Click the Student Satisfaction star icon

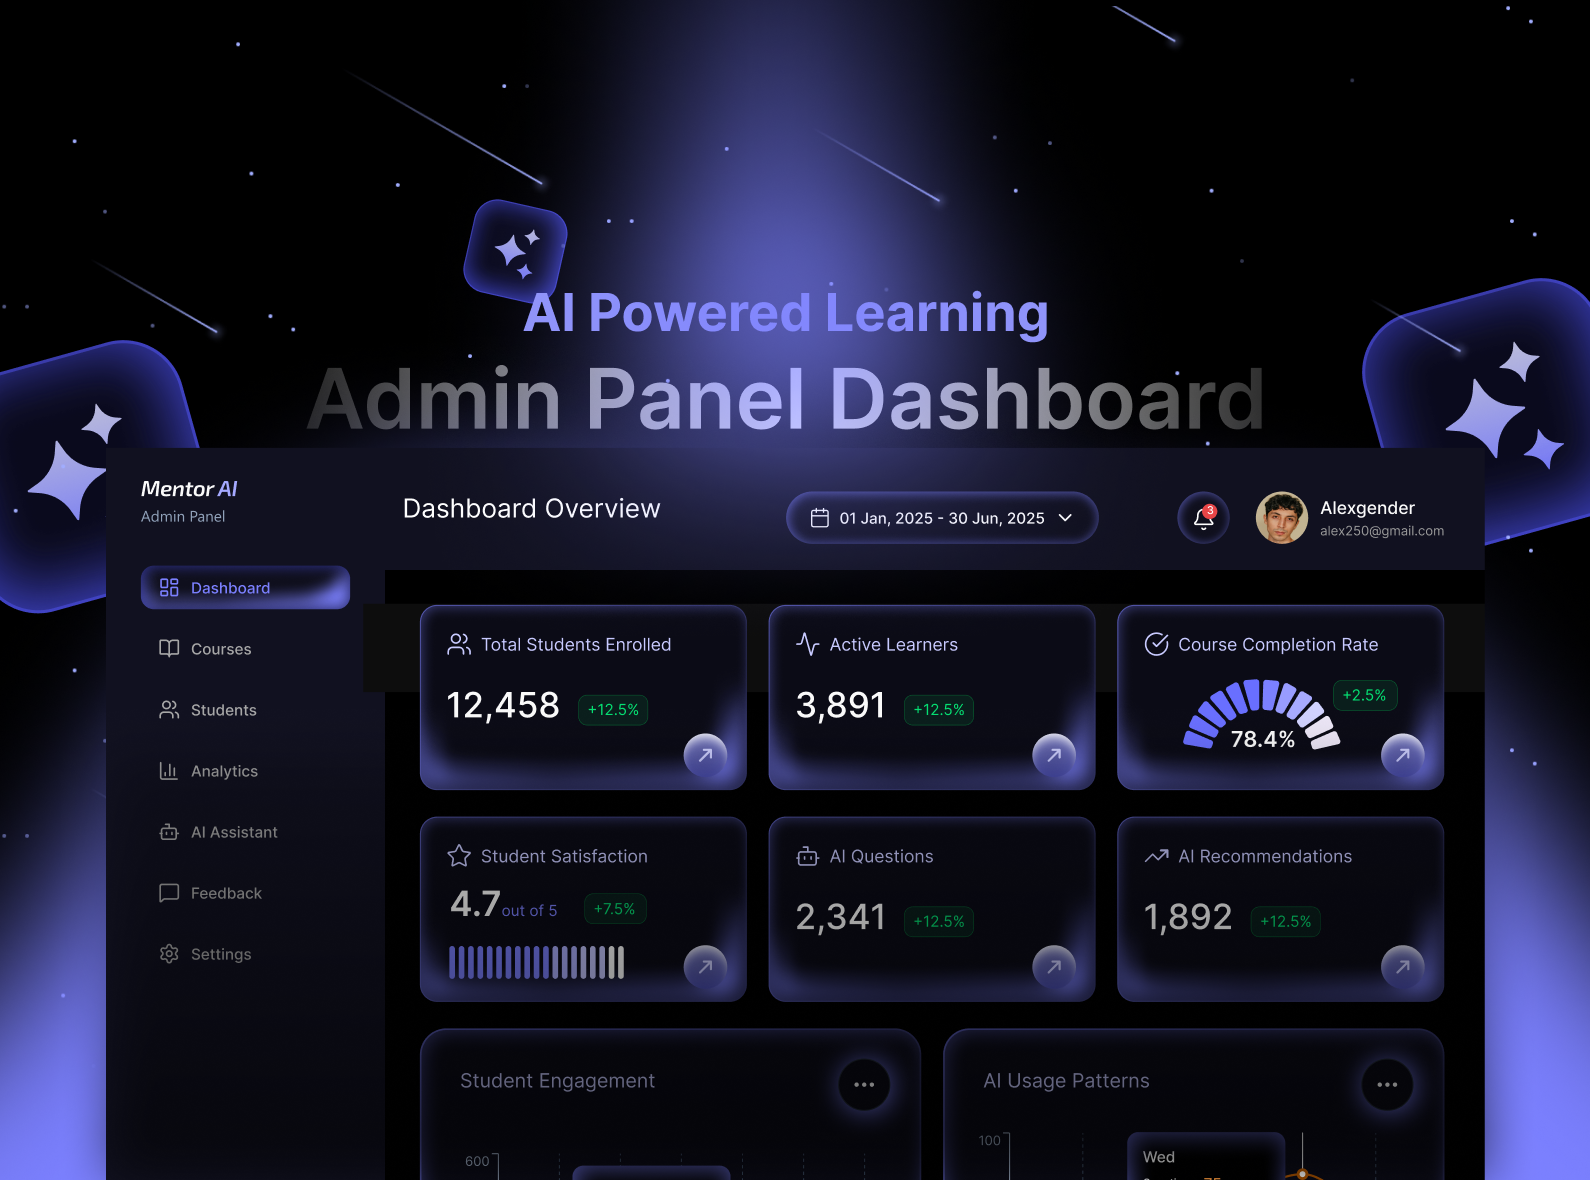459,856
